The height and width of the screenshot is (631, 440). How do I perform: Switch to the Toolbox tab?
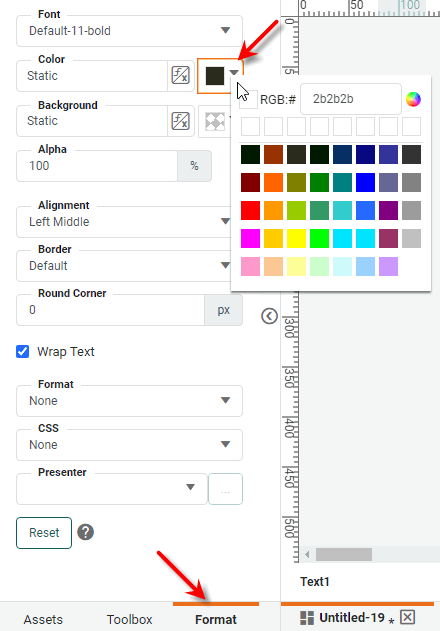(129, 619)
